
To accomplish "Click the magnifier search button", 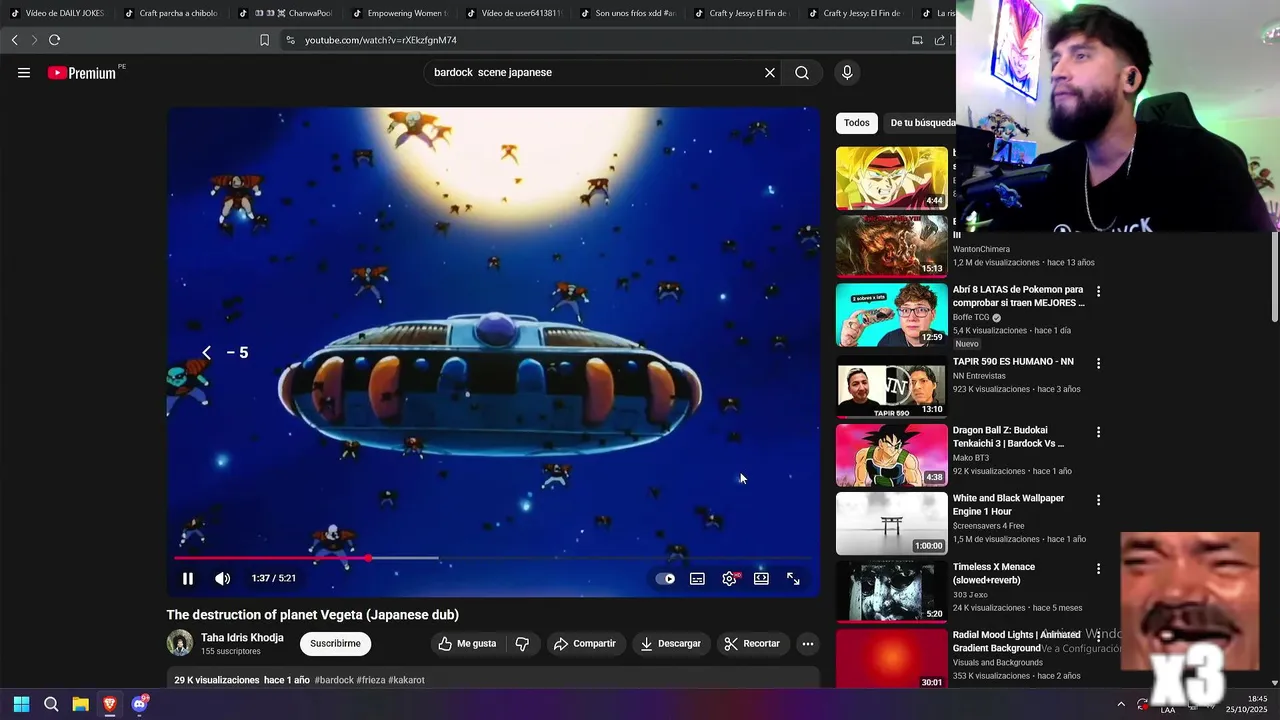I will click(x=802, y=73).
